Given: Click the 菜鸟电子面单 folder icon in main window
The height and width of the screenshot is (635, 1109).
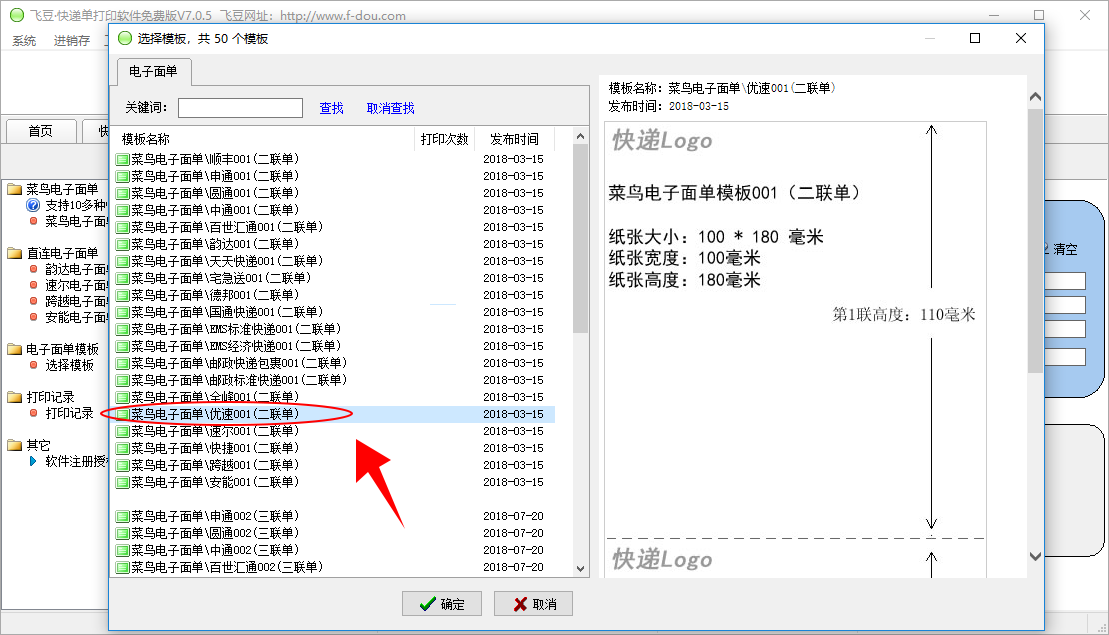Looking at the screenshot, I should tap(15, 189).
